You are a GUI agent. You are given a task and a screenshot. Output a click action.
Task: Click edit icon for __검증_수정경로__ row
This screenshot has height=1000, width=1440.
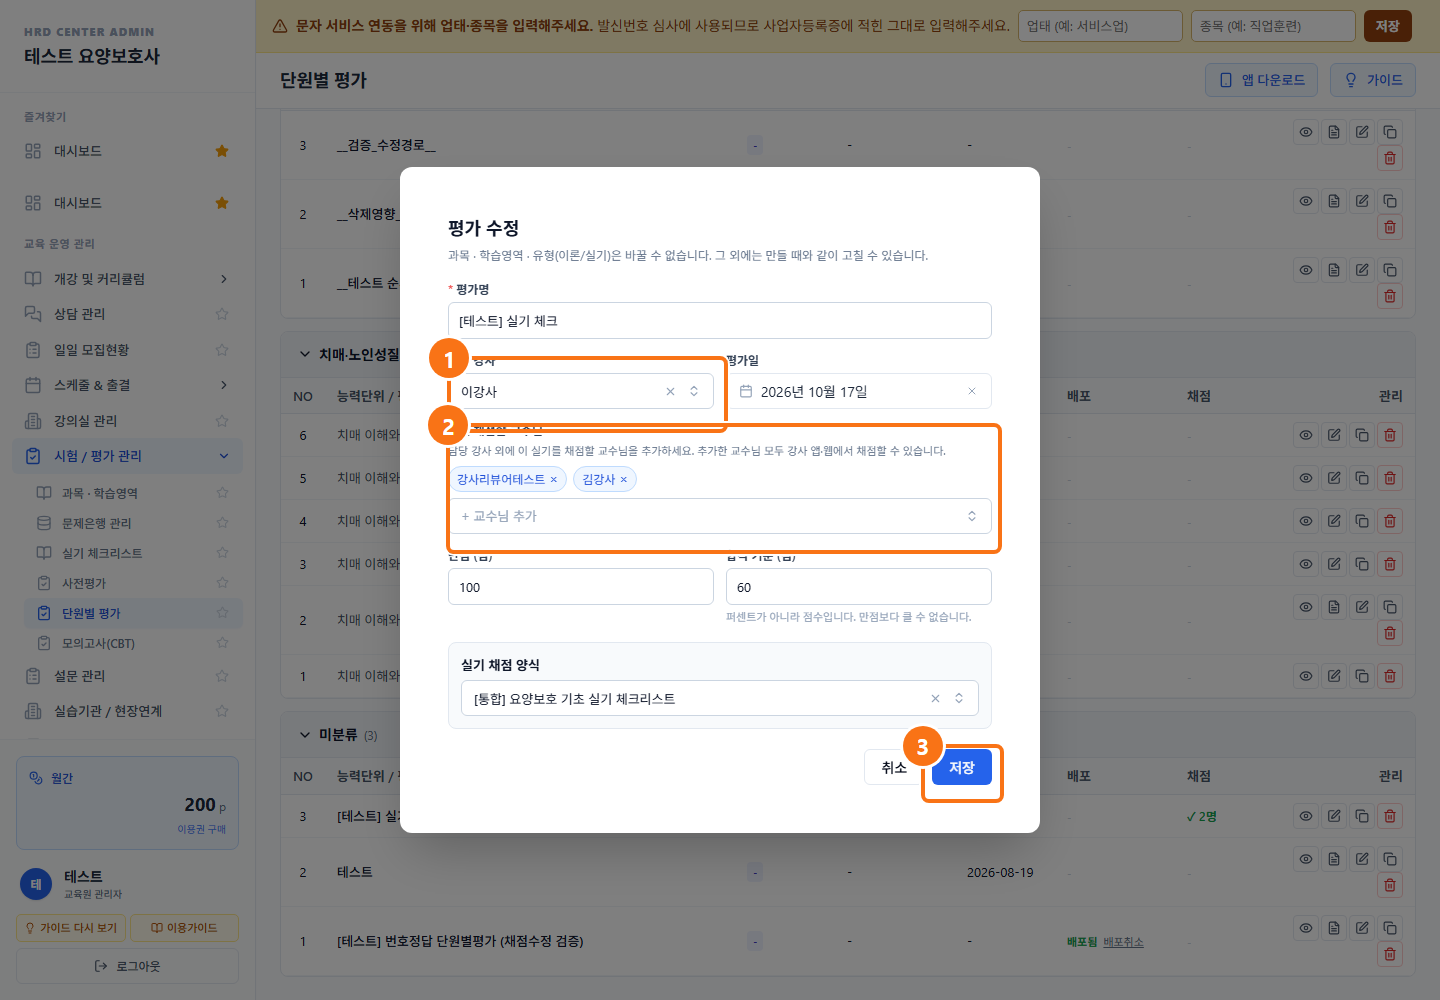1362,132
